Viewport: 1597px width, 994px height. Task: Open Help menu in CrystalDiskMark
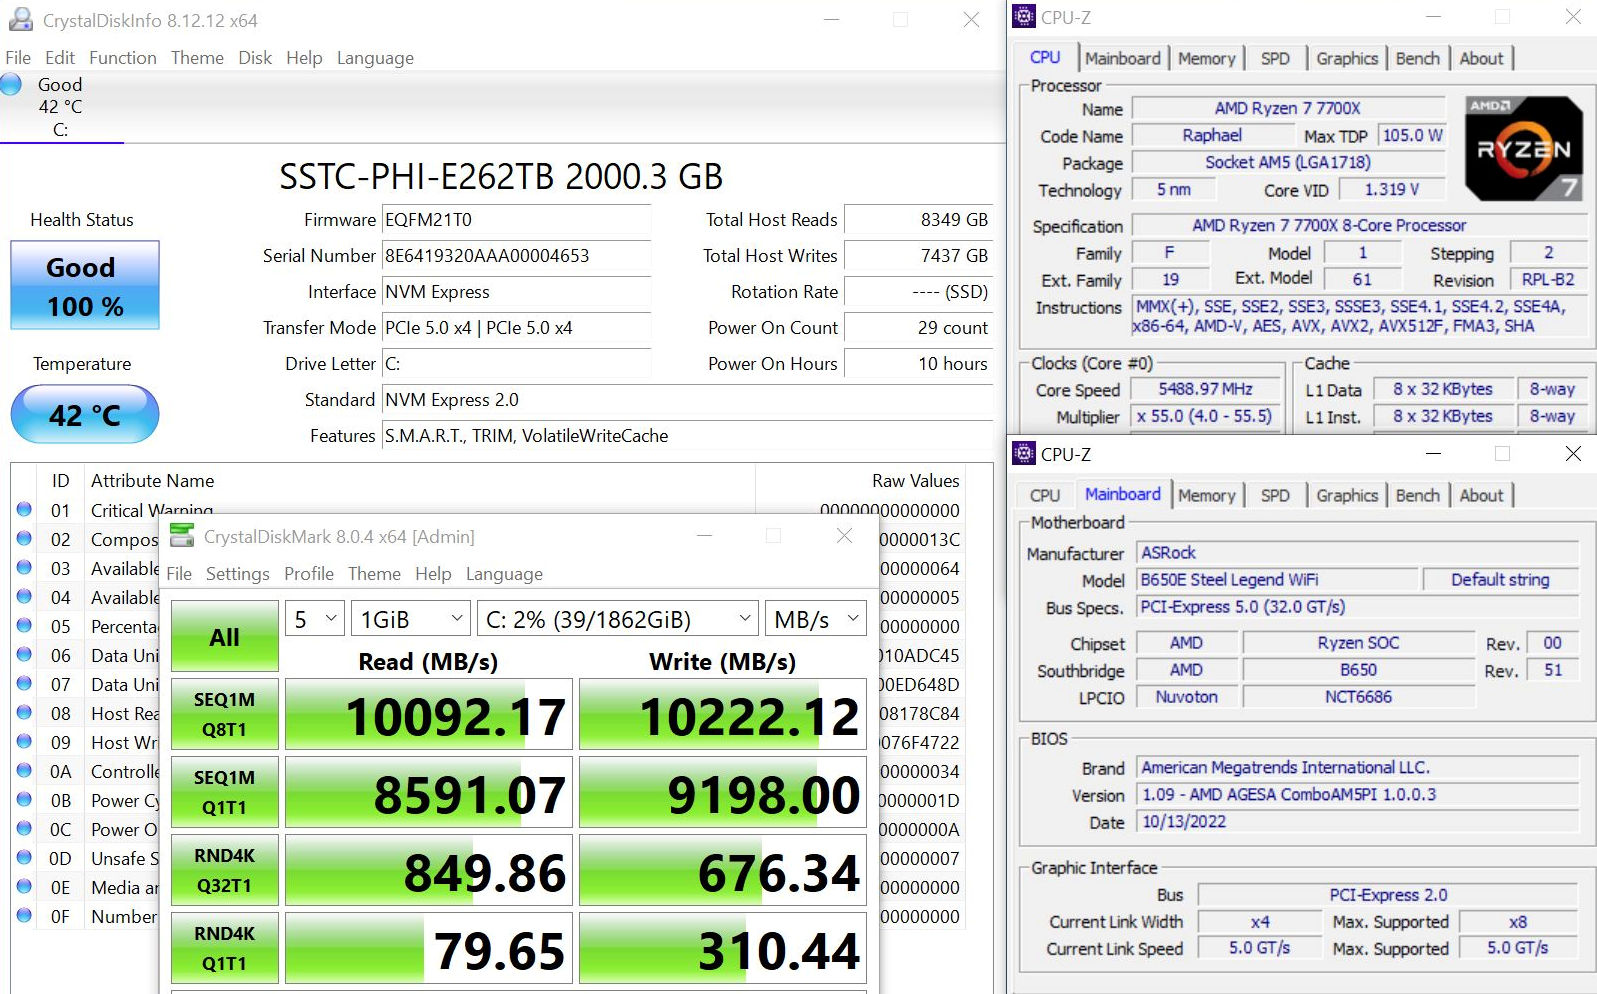(x=433, y=574)
